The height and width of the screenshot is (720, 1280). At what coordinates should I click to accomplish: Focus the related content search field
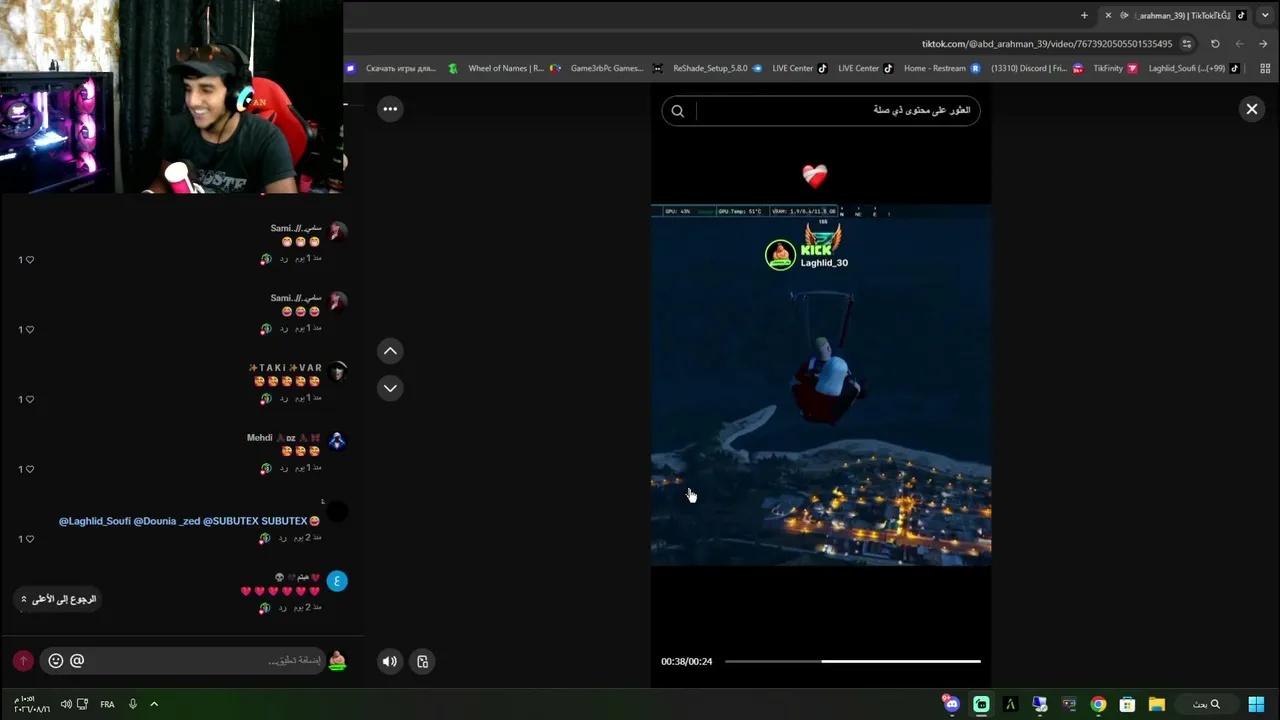821,111
